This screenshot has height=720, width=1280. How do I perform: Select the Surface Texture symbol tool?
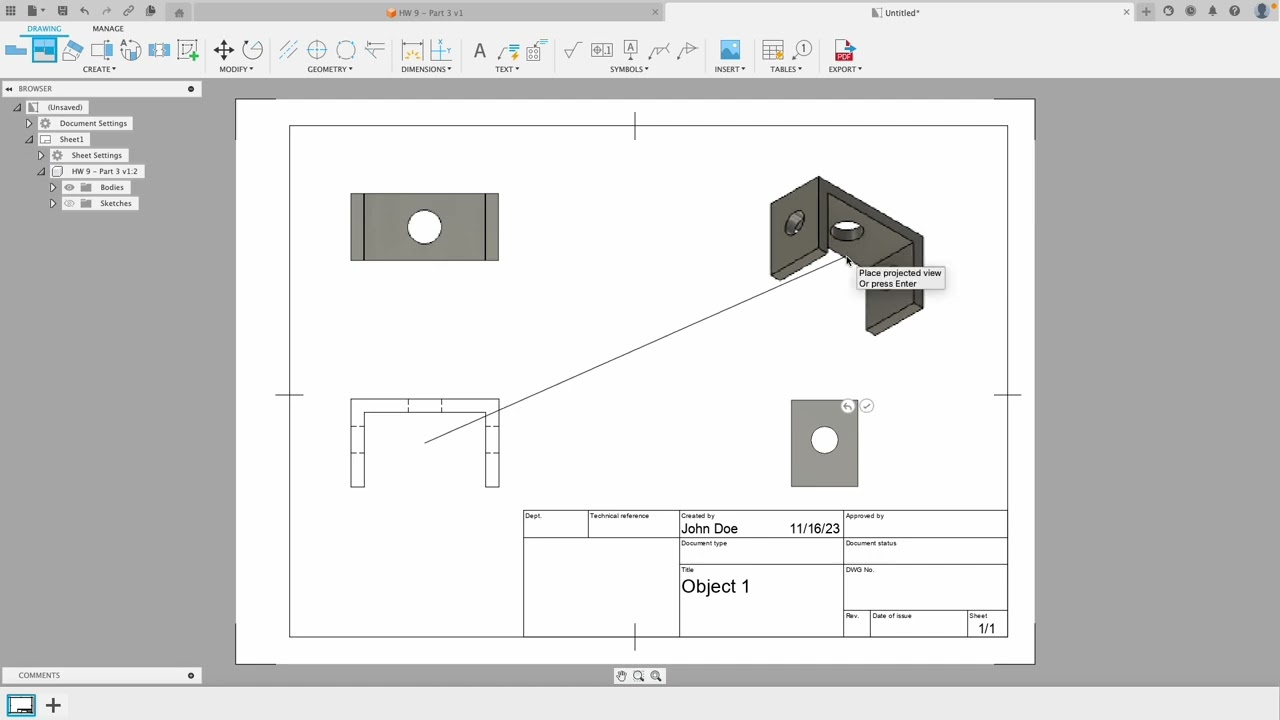572,50
